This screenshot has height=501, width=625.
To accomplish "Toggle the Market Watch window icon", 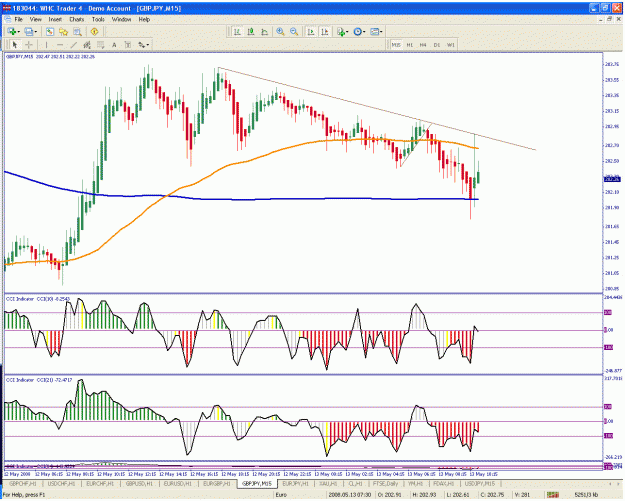I will 50,31.
